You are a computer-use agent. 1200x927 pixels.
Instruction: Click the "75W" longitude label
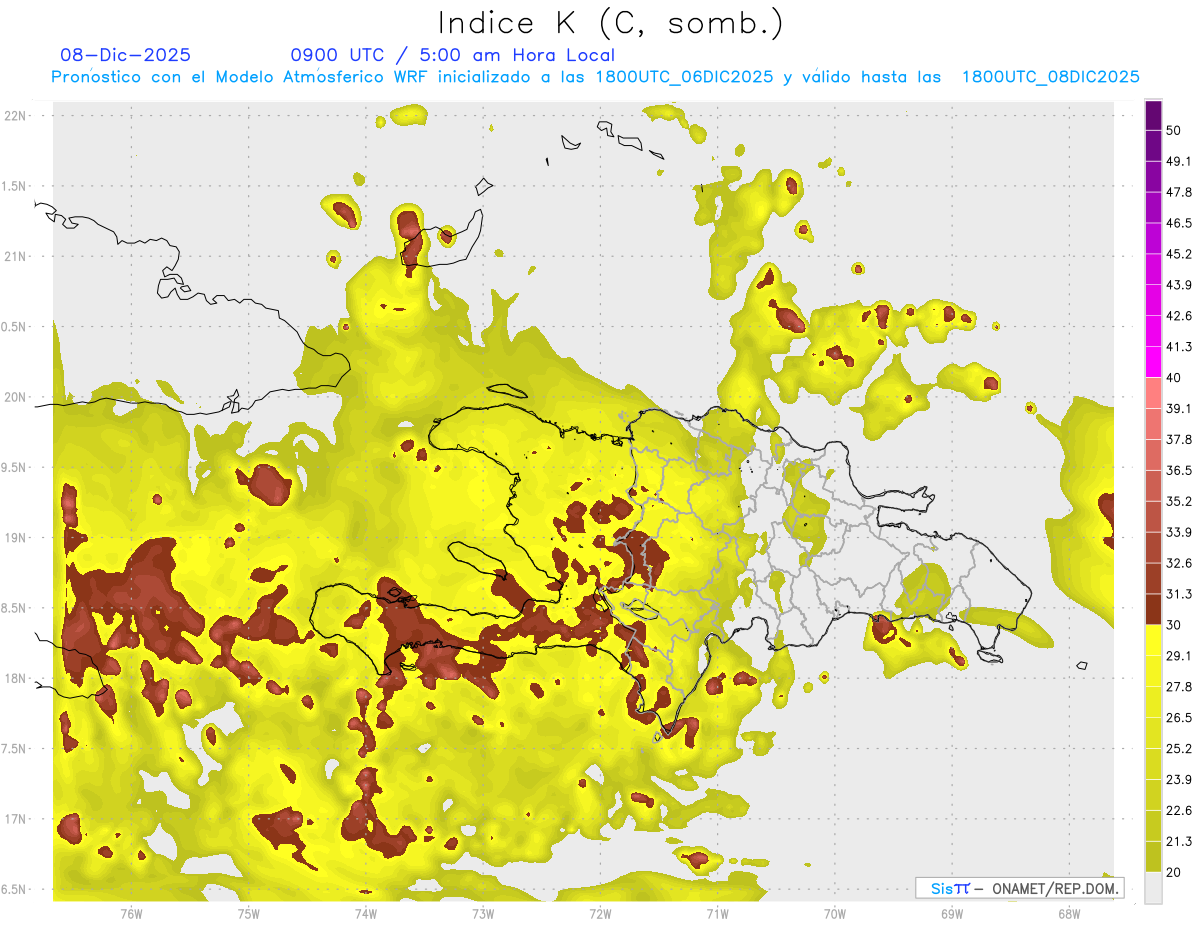249,913
